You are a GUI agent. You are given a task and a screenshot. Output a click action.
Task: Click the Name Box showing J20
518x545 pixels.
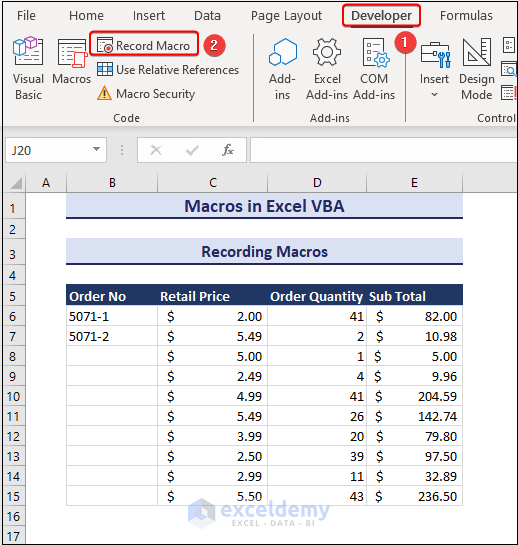[49, 150]
